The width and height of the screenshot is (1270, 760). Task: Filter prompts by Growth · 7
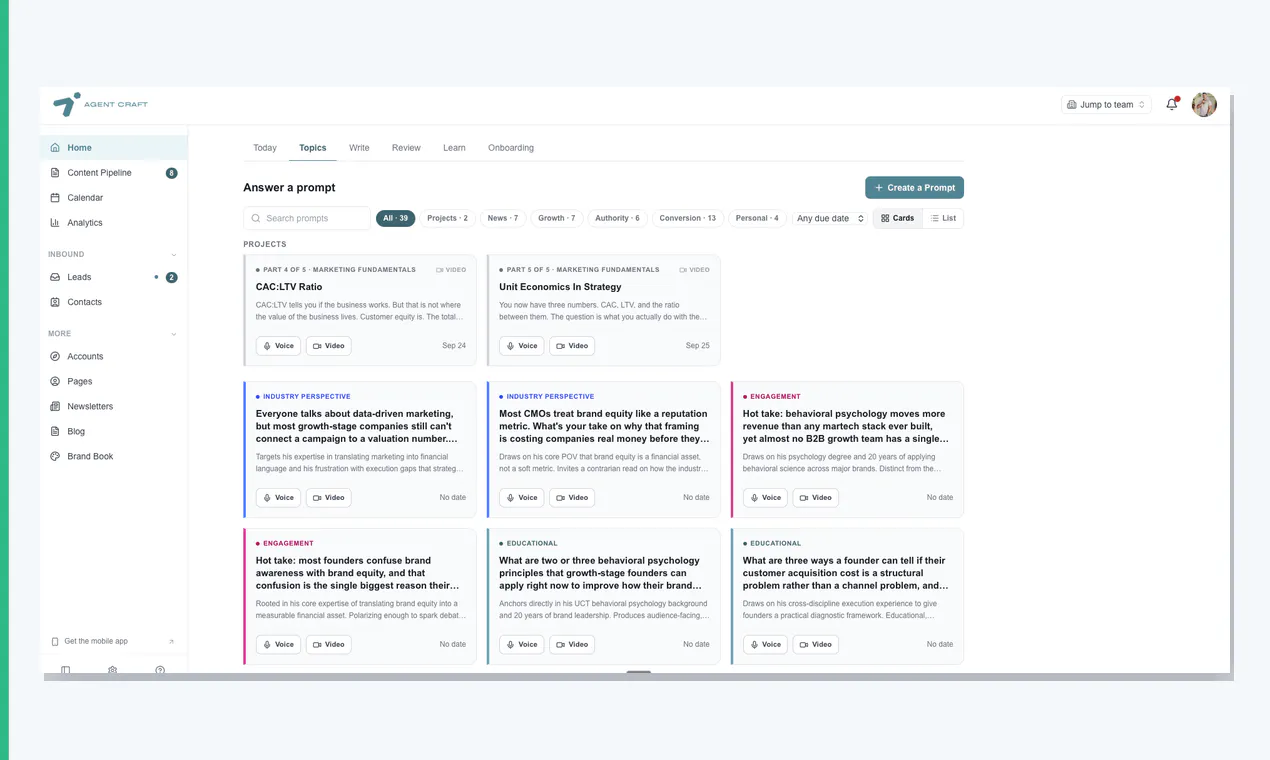(x=557, y=218)
